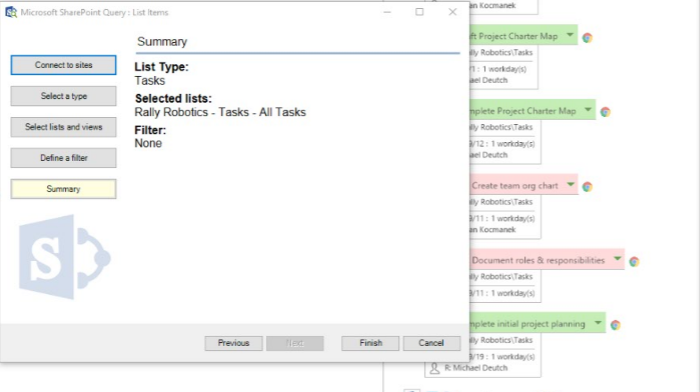Select the Create team org chart topic
Image resolution: width=700 pixels, height=392 pixels.
pos(524,185)
